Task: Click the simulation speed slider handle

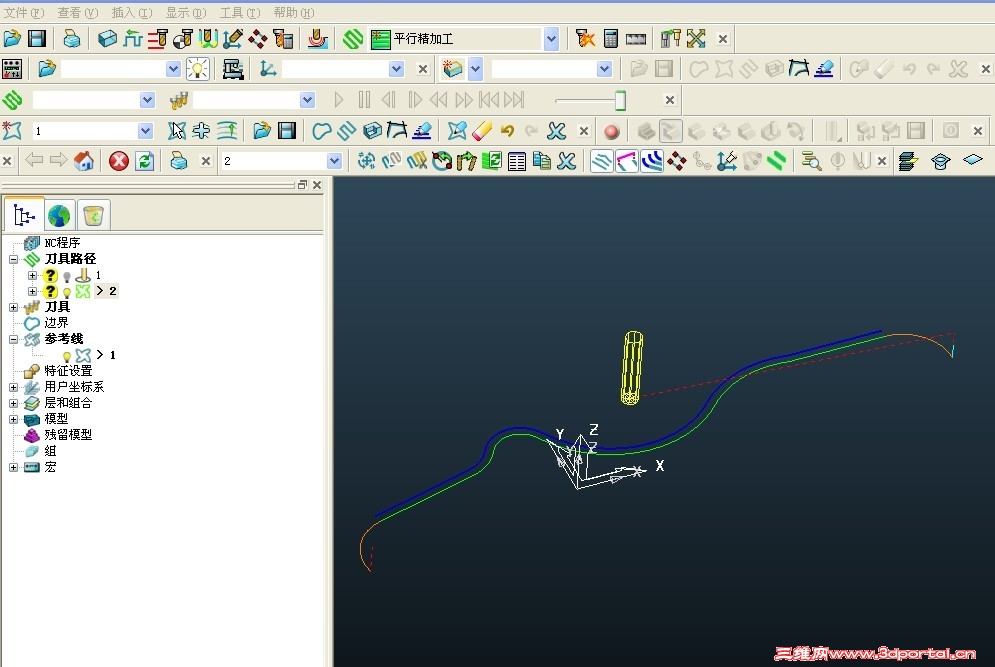Action: click(x=621, y=100)
